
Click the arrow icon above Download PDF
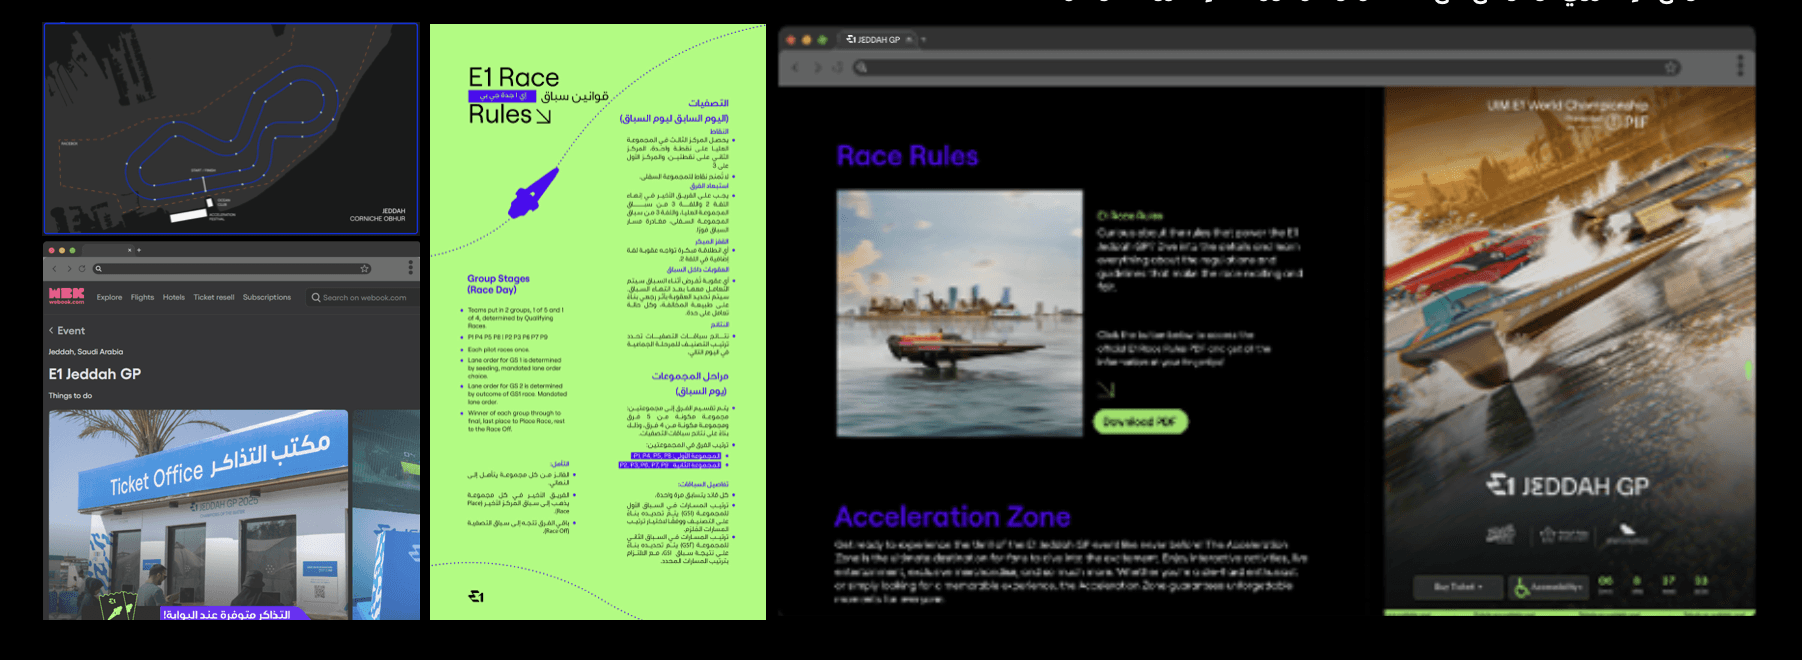pos(1105,390)
